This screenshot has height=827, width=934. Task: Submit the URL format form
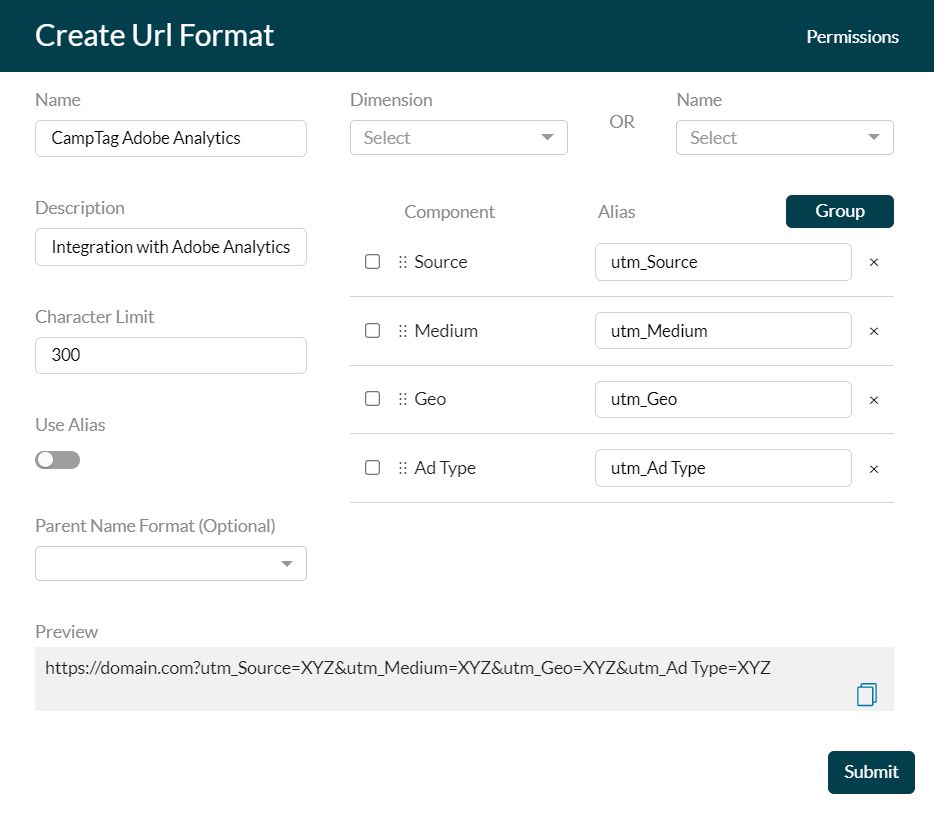pos(870,772)
